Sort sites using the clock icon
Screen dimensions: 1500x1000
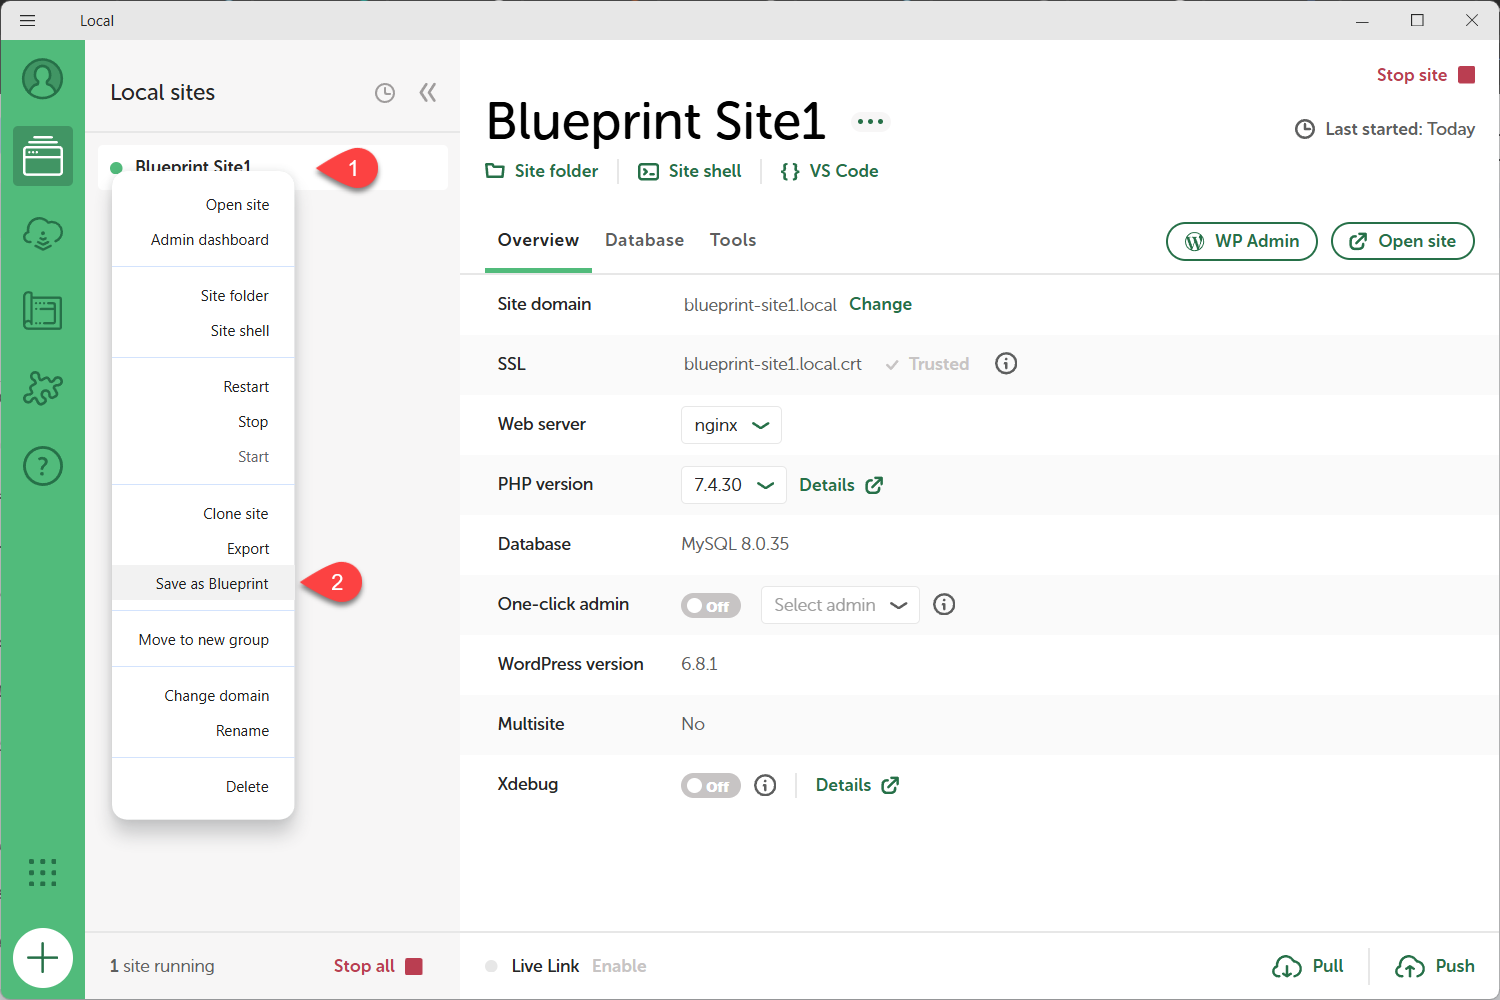385,93
